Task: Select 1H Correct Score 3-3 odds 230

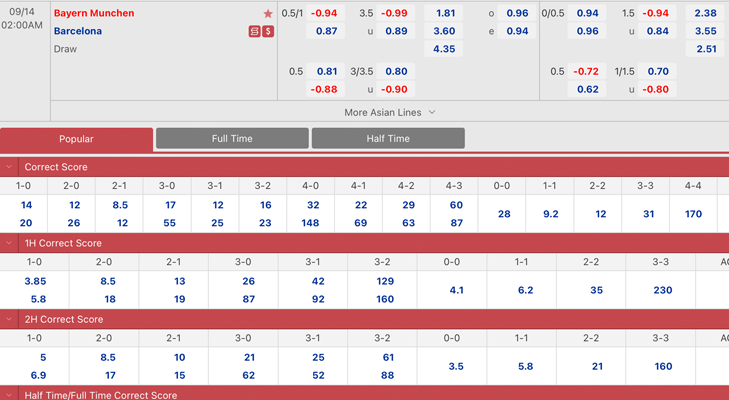Action: [663, 290]
